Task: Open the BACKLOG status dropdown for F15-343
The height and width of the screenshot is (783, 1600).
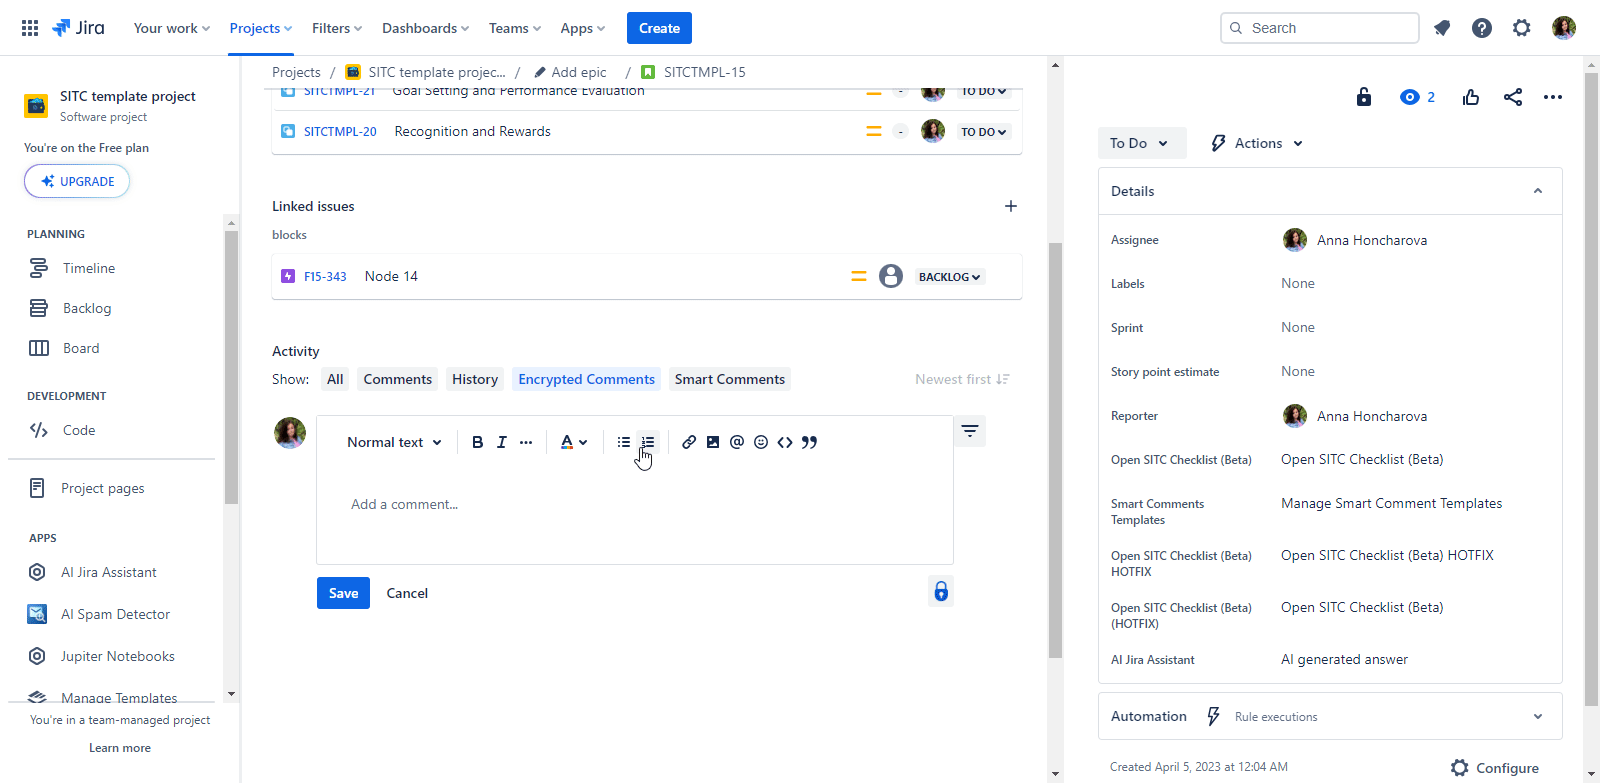Action: pyautogui.click(x=950, y=277)
